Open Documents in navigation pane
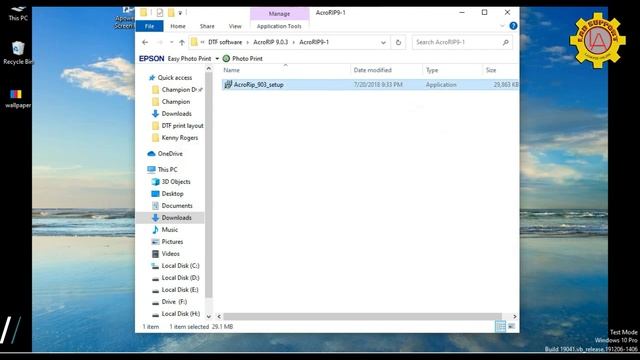Viewport: 640px width, 360px height. [172, 206]
